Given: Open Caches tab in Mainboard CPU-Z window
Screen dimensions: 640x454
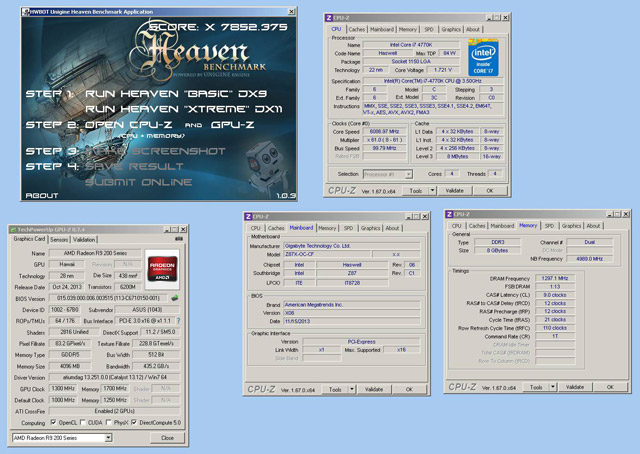Looking at the screenshot, I should point(276,228).
